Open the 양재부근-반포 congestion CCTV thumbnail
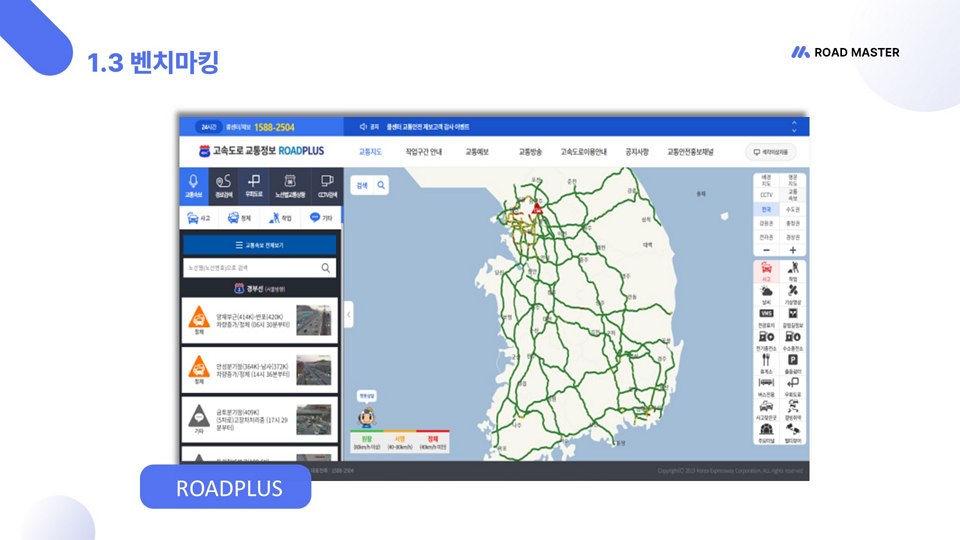Screen dimensions: 960x540 coord(313,320)
